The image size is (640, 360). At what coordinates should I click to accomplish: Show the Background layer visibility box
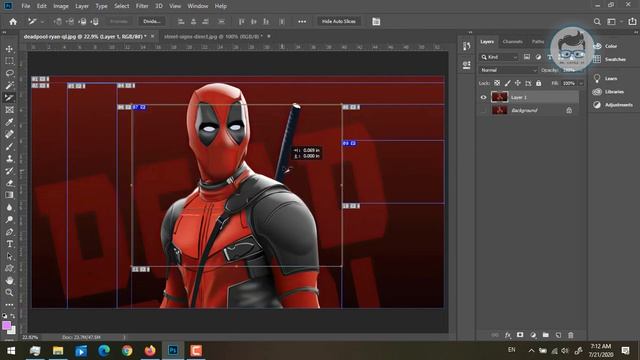[x=483, y=110]
